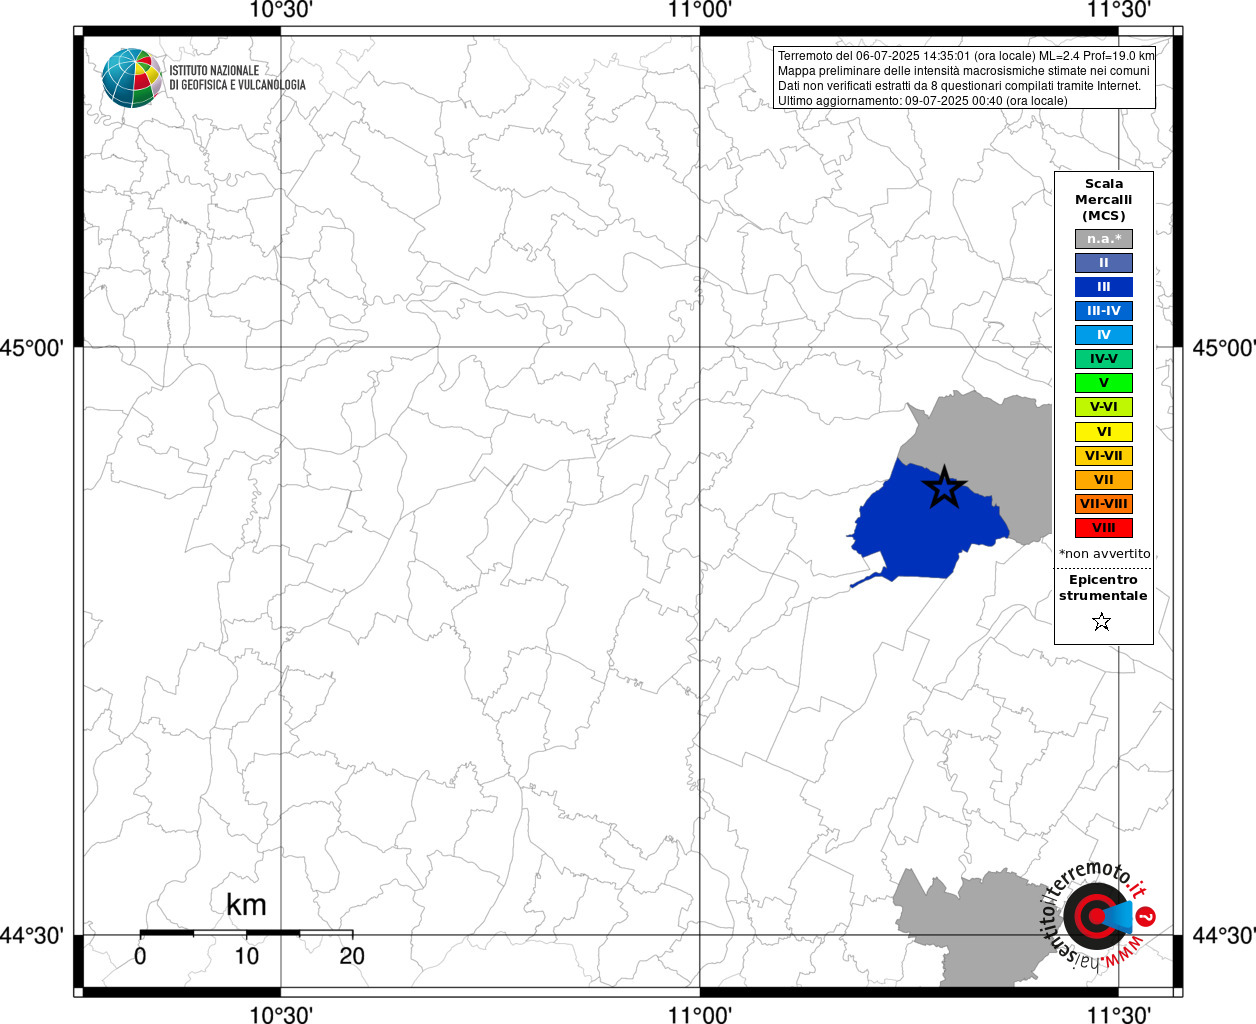The height and width of the screenshot is (1024, 1256).
Task: Click the 'Scala Mercalli (MCS)' legend title
Action: point(1104,200)
